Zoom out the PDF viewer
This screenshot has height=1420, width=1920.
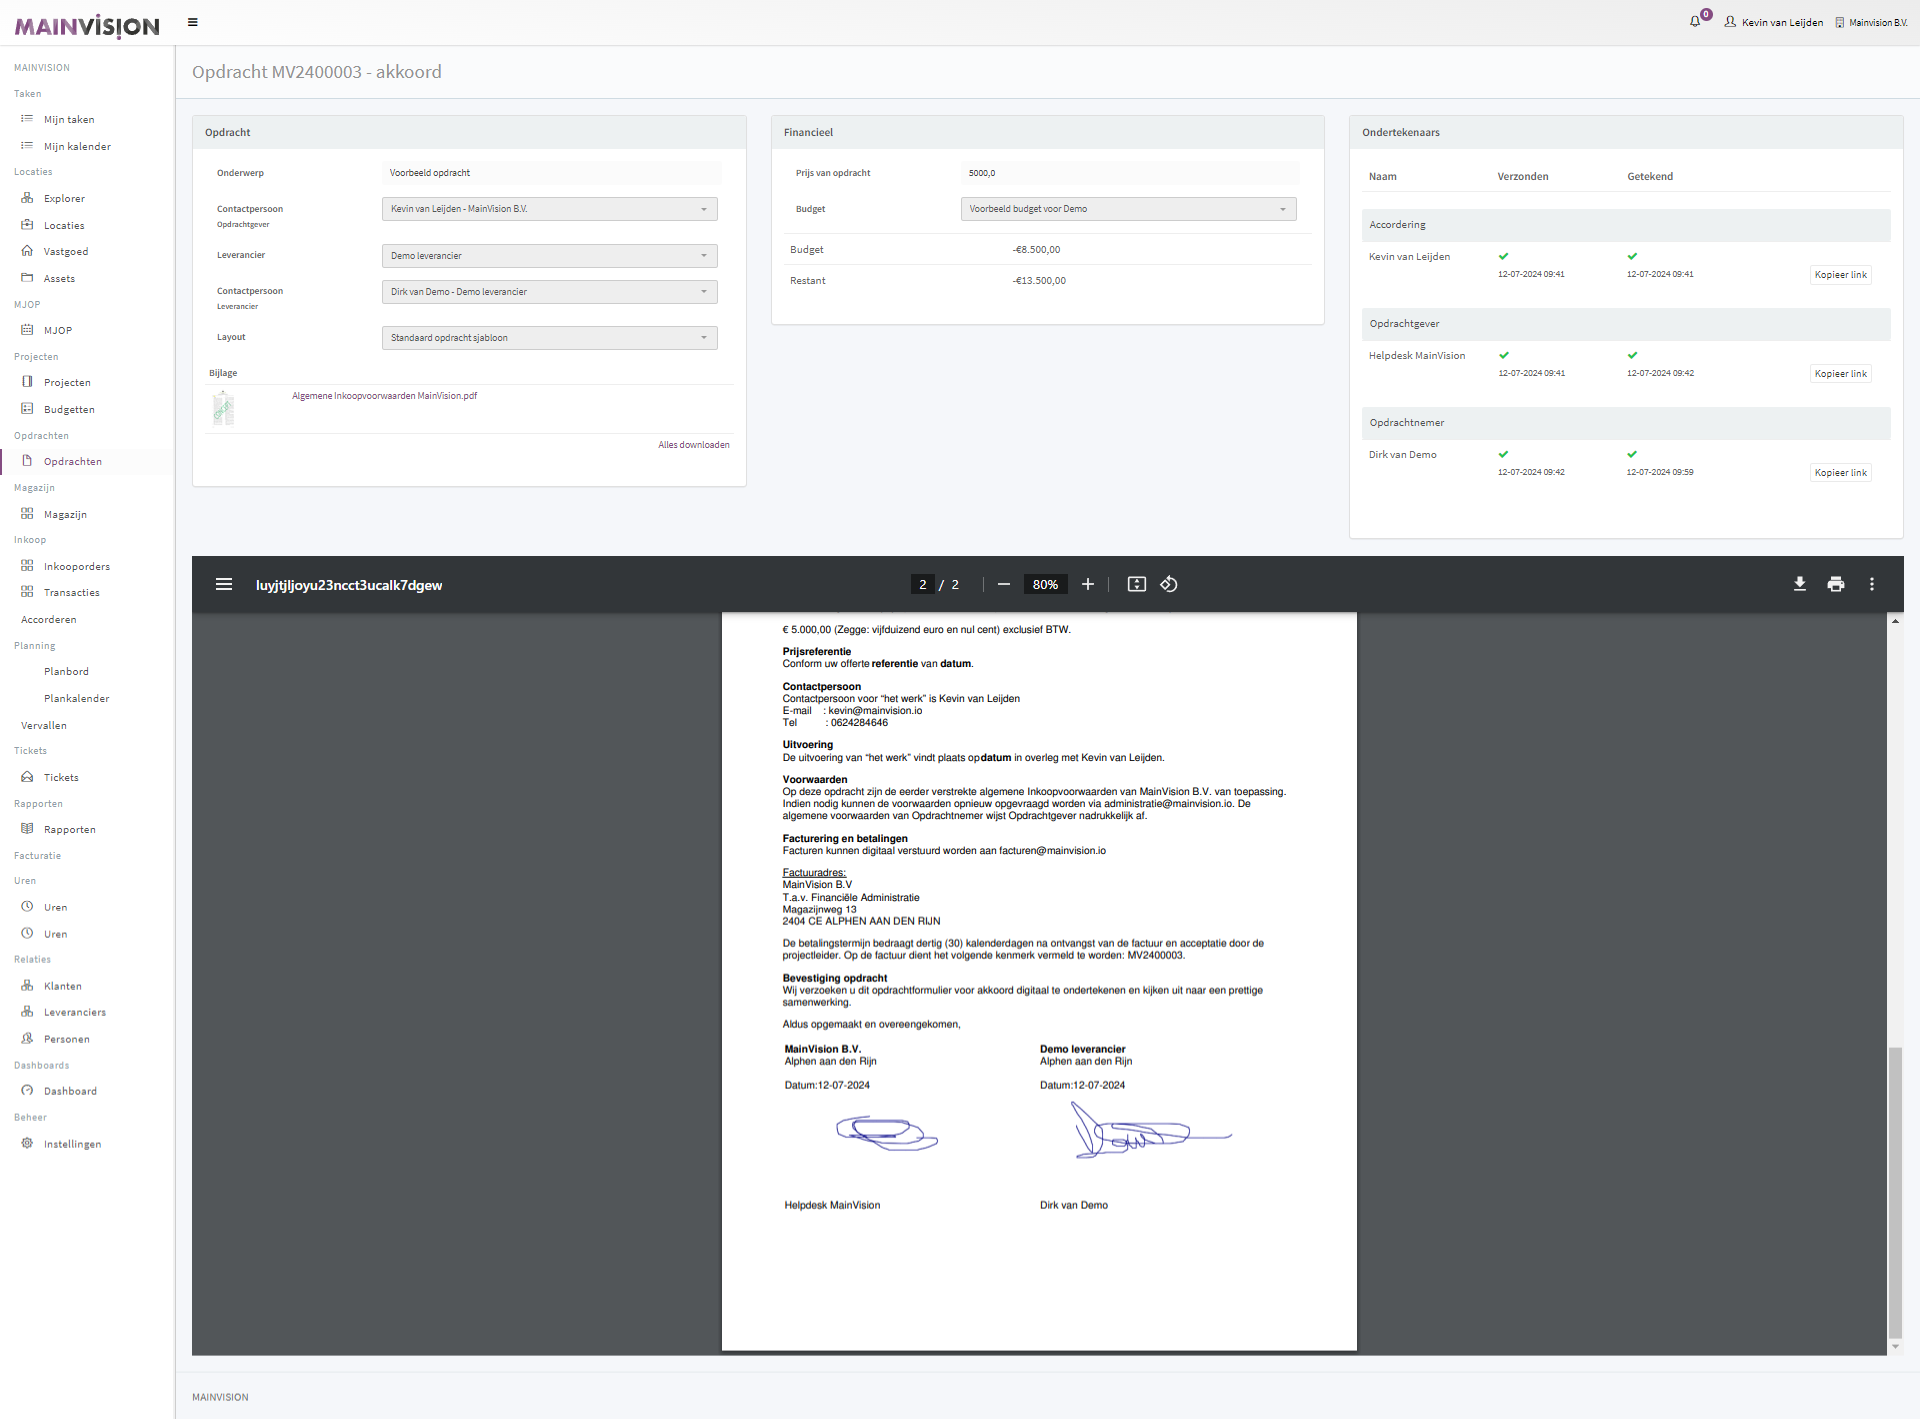click(1003, 584)
